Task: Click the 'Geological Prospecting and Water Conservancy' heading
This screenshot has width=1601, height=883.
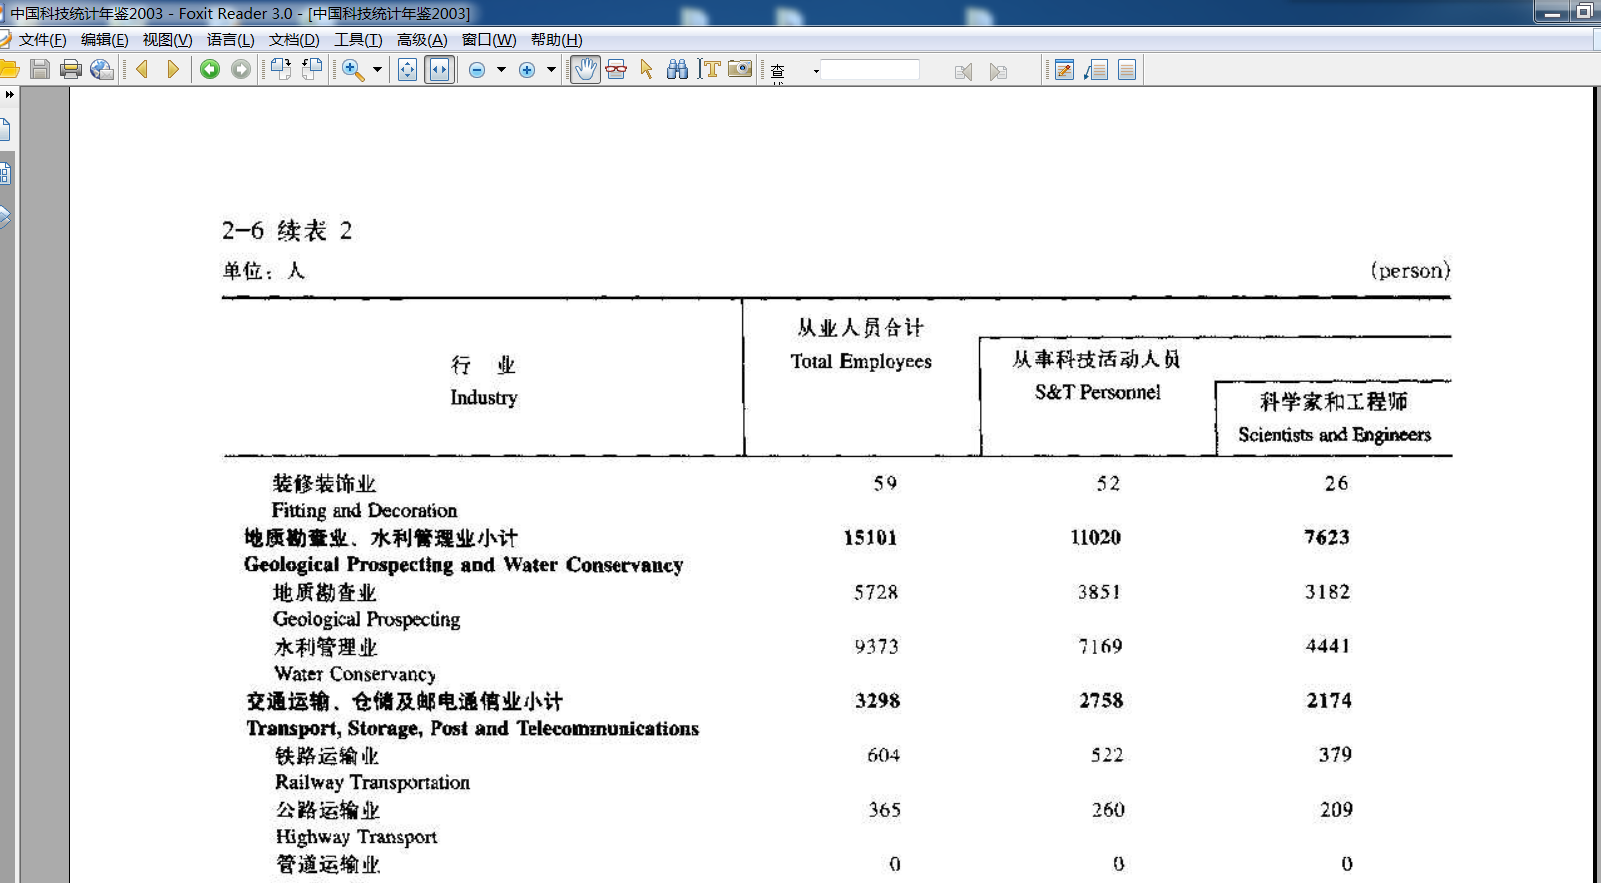Action: coord(464,565)
